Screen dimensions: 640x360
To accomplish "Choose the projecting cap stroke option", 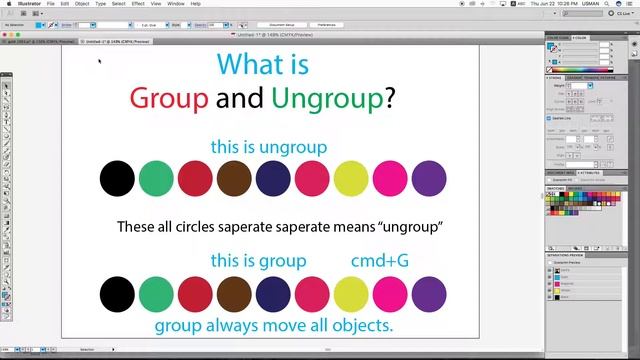I will pyautogui.click(x=581, y=93).
